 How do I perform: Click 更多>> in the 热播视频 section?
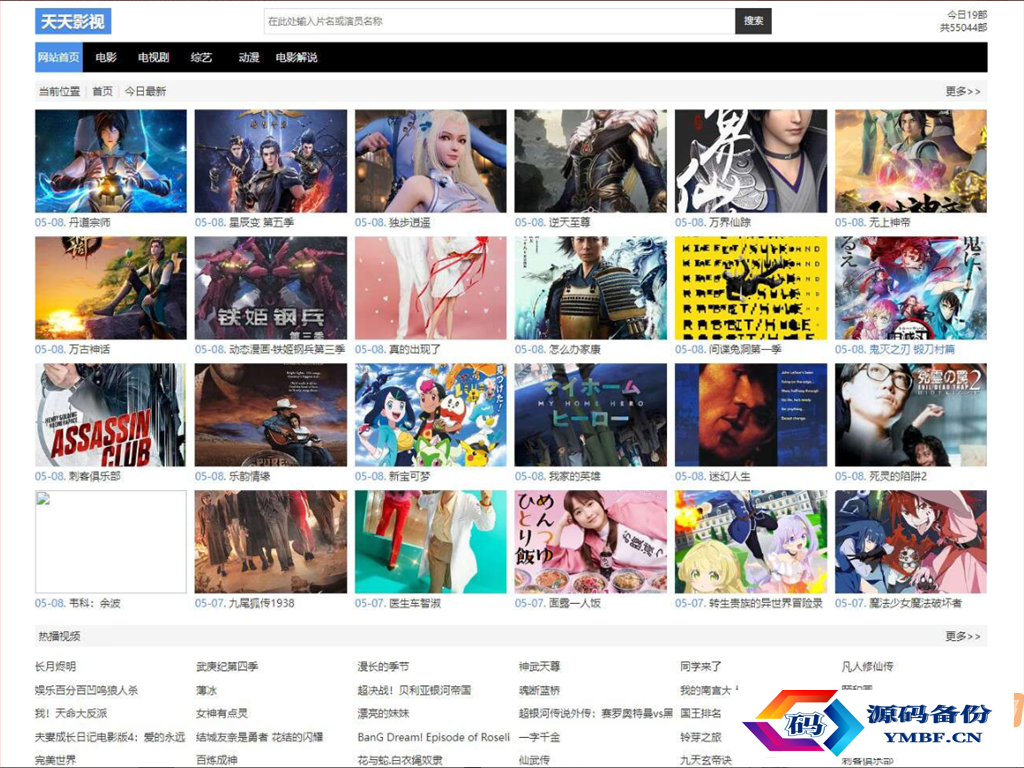click(963, 636)
